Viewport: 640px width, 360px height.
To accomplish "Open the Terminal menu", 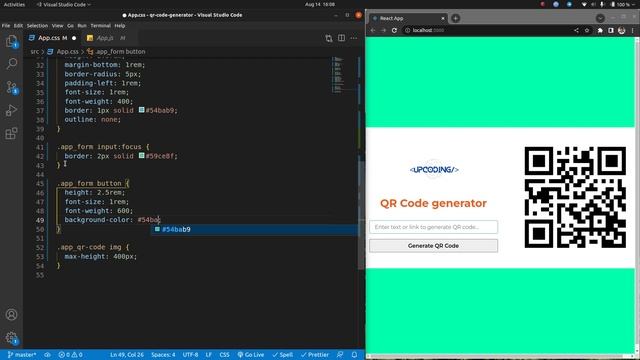I will pos(100,26).
